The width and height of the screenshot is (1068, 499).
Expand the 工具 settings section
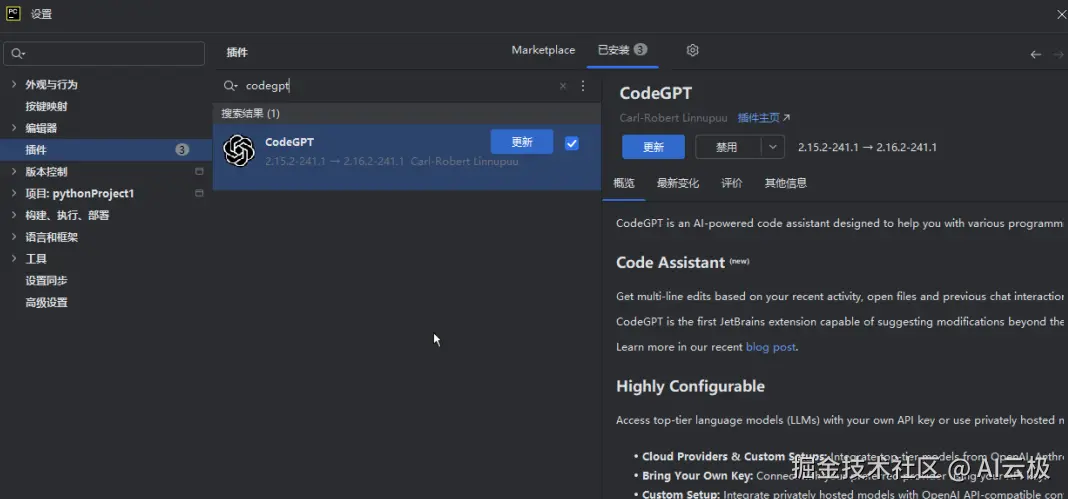point(14,259)
